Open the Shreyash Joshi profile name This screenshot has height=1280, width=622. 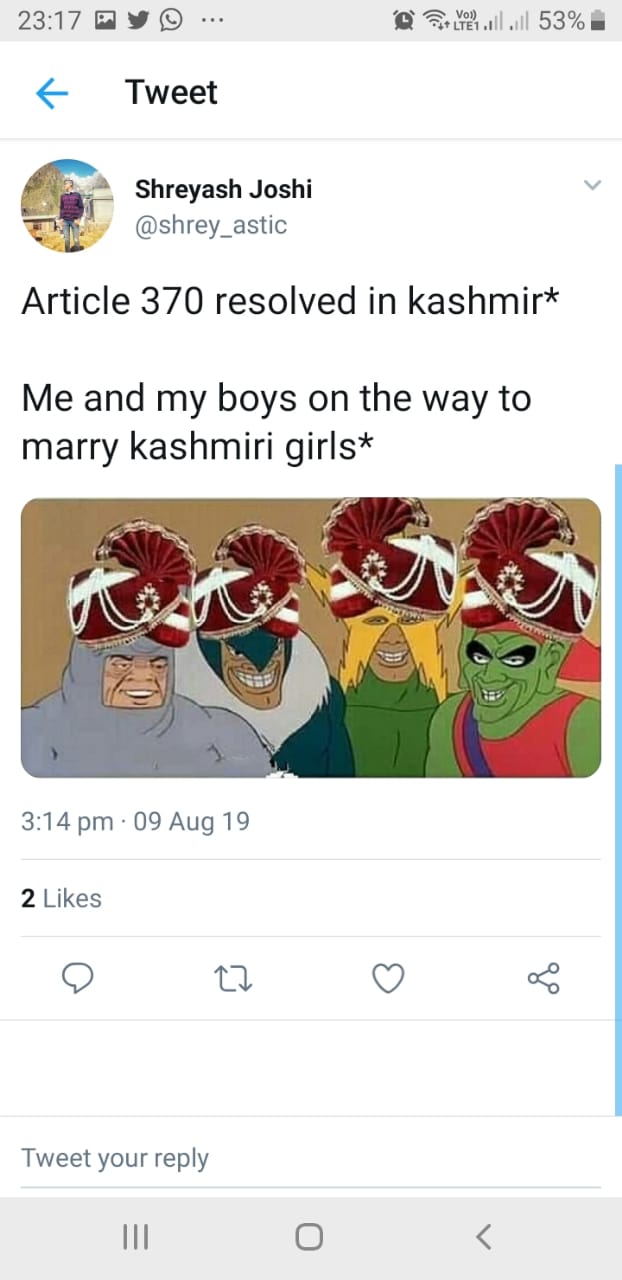tap(224, 189)
